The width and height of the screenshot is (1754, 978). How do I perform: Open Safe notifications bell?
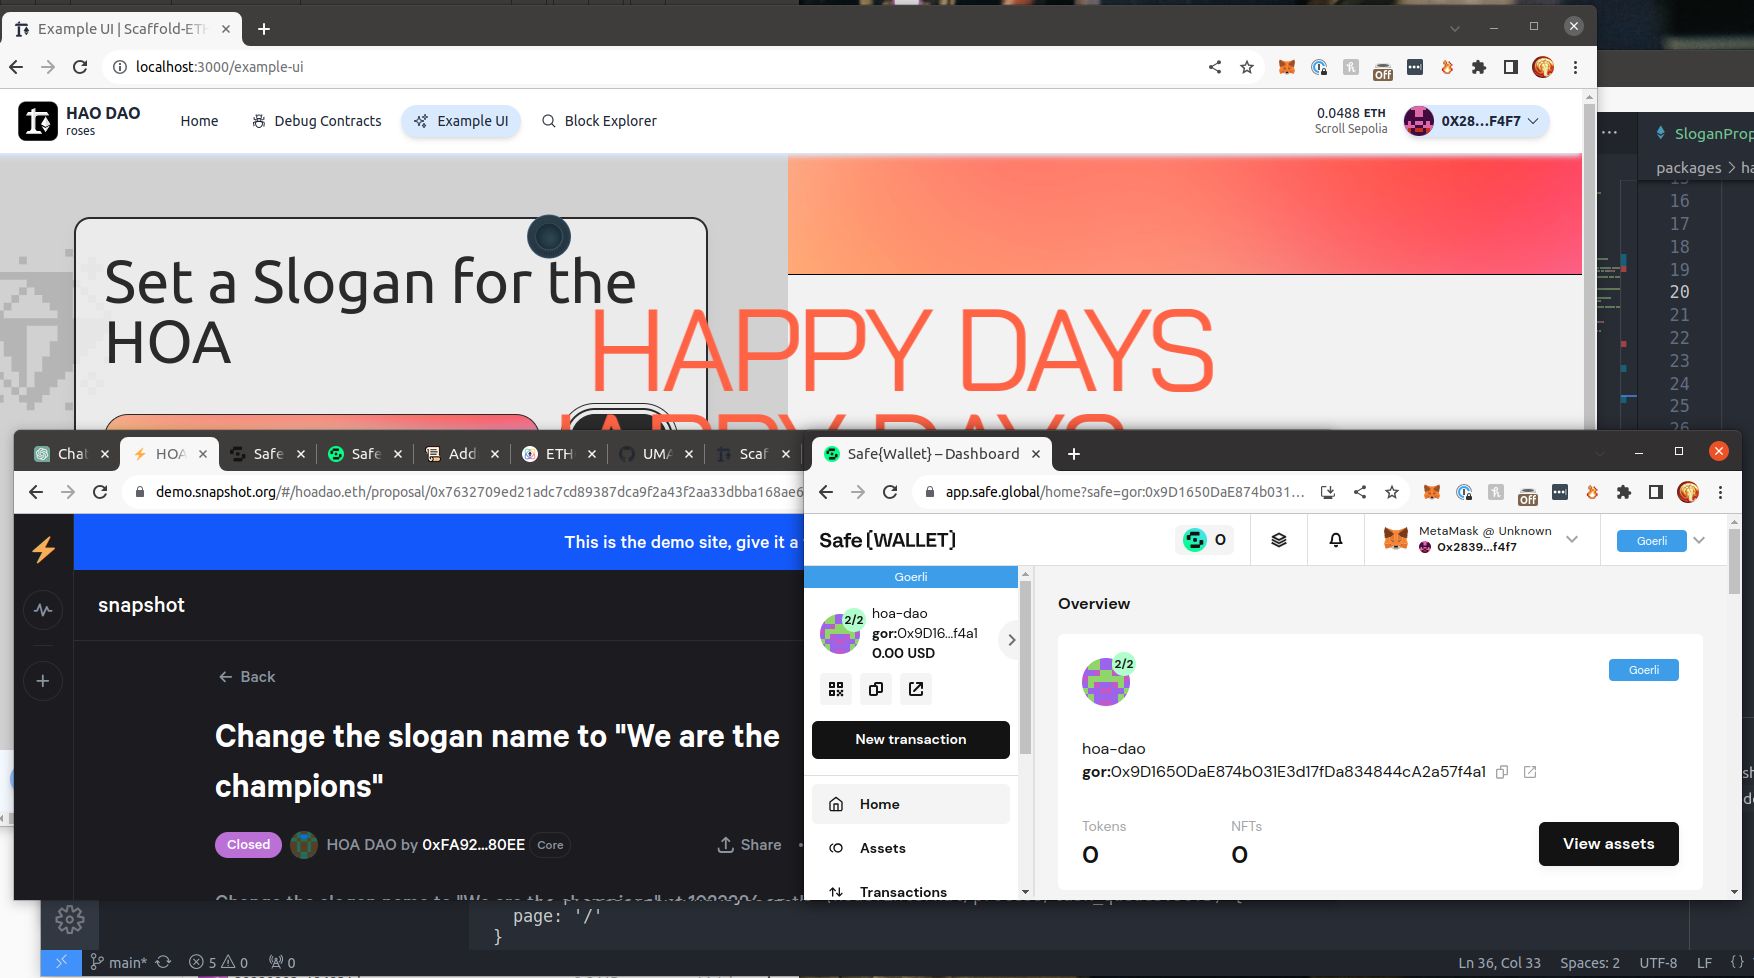coord(1336,540)
